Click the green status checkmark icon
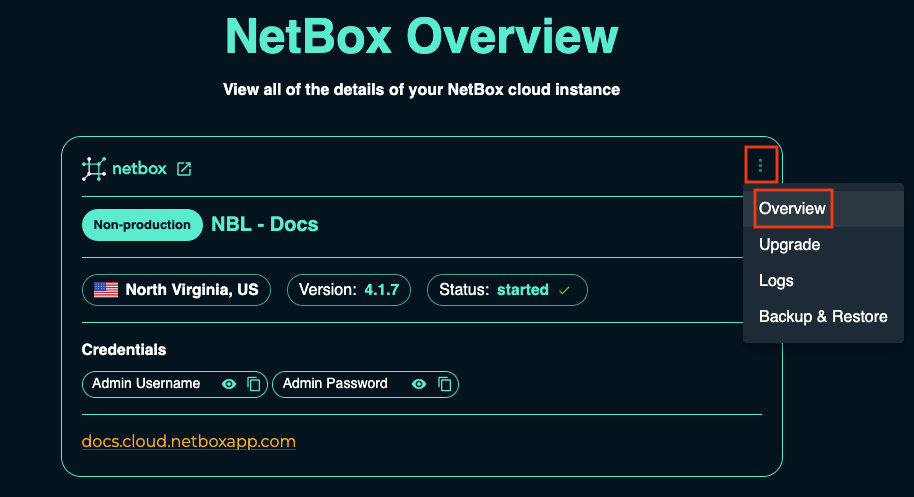914x497 pixels. click(x=565, y=290)
